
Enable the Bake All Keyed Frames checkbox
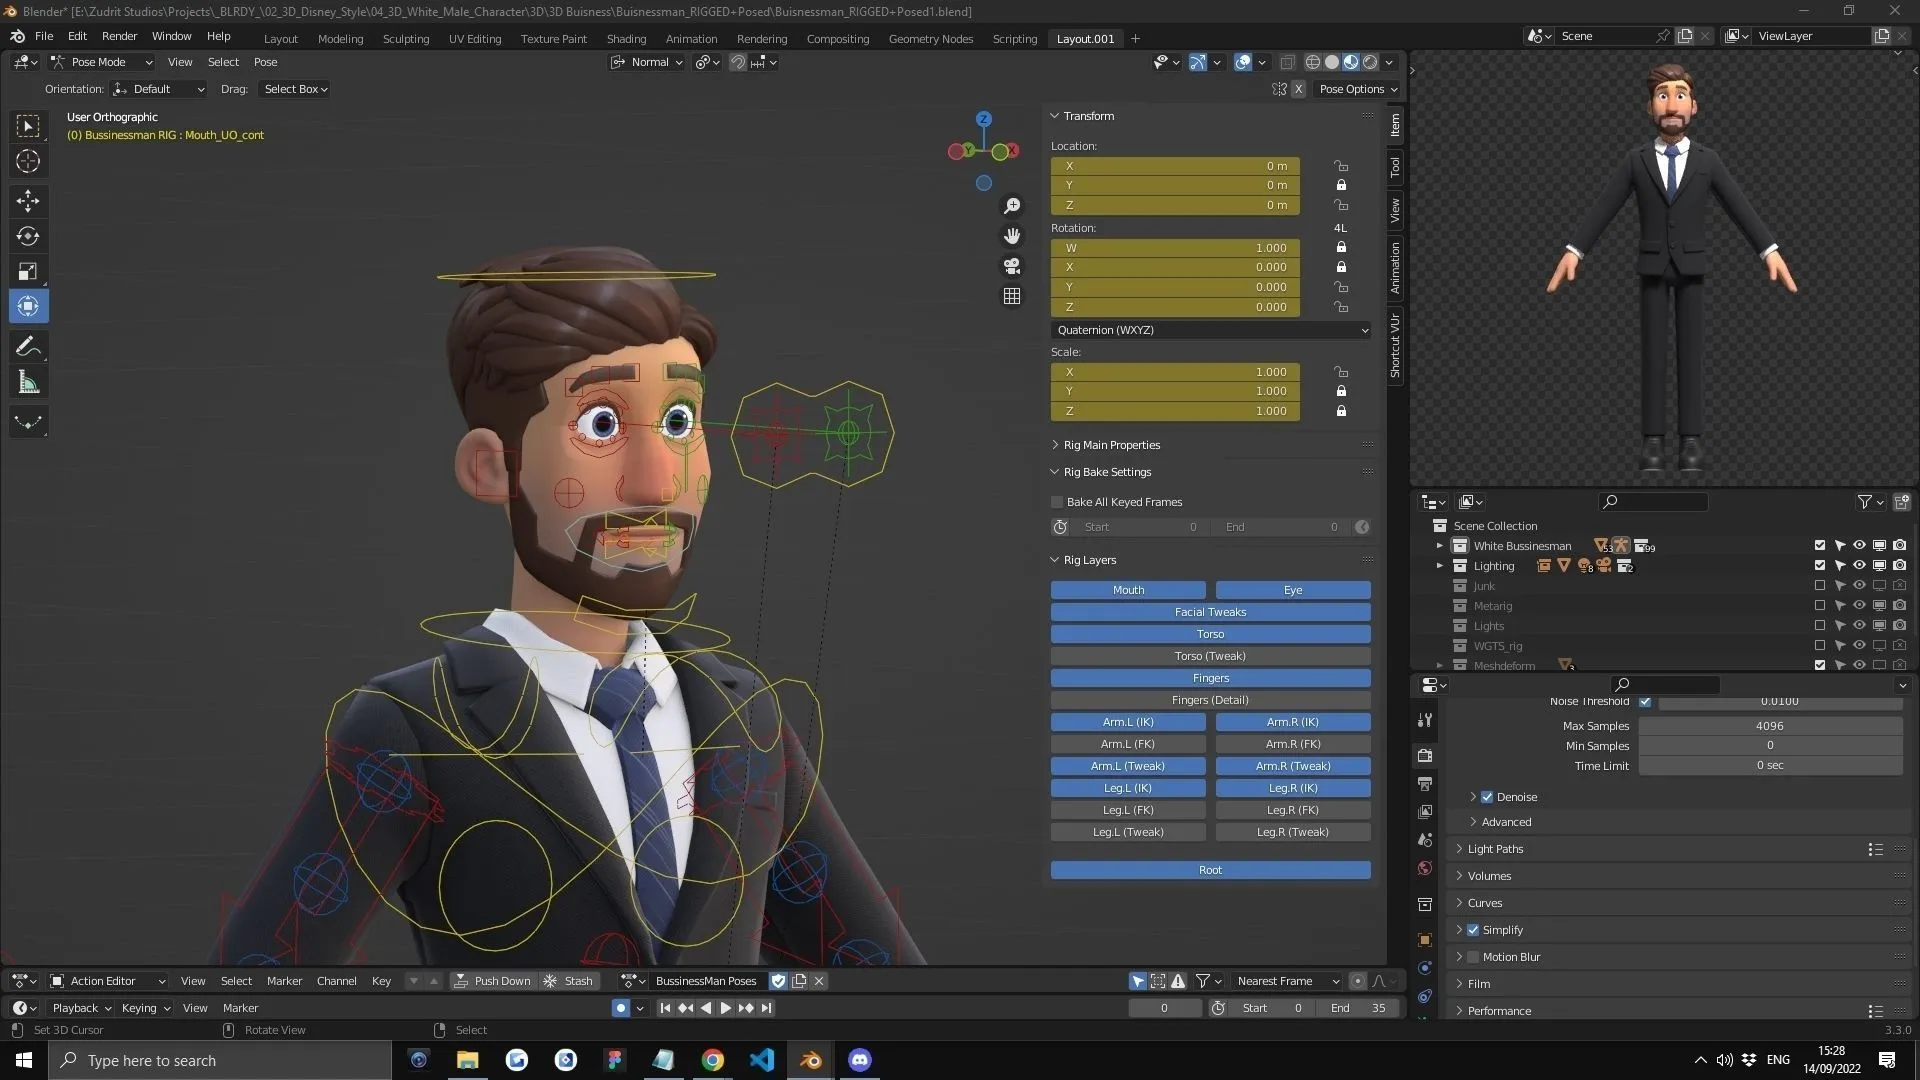point(1057,501)
